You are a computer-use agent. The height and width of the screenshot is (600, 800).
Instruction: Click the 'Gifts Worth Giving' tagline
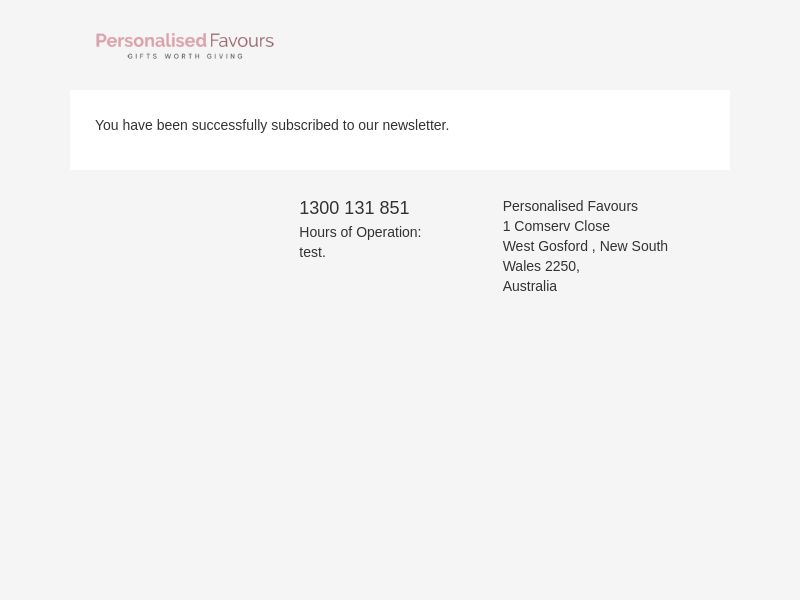(x=185, y=56)
